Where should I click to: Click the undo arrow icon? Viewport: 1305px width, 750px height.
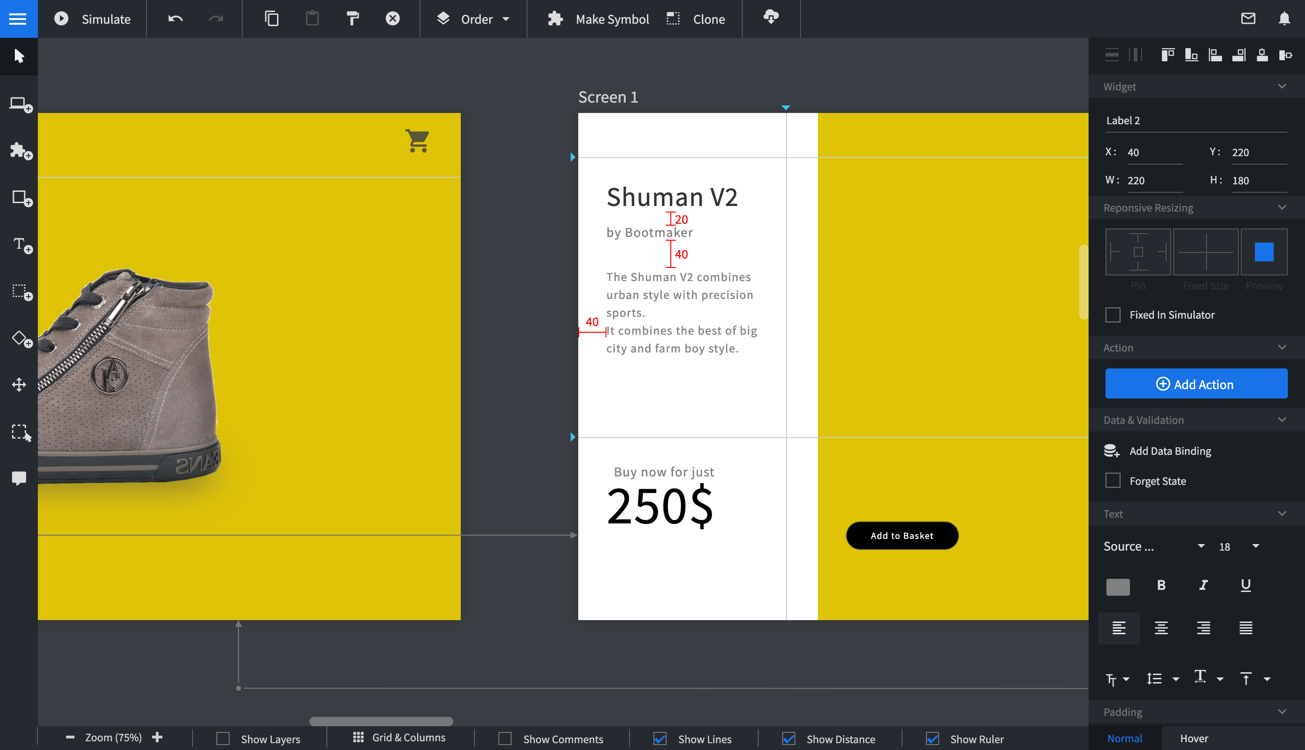point(175,19)
